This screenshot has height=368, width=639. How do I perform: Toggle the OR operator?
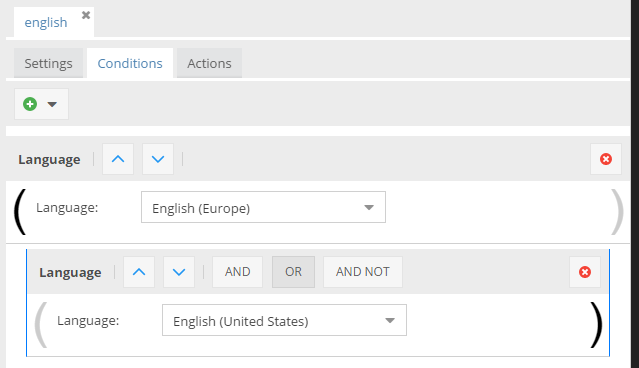click(293, 272)
